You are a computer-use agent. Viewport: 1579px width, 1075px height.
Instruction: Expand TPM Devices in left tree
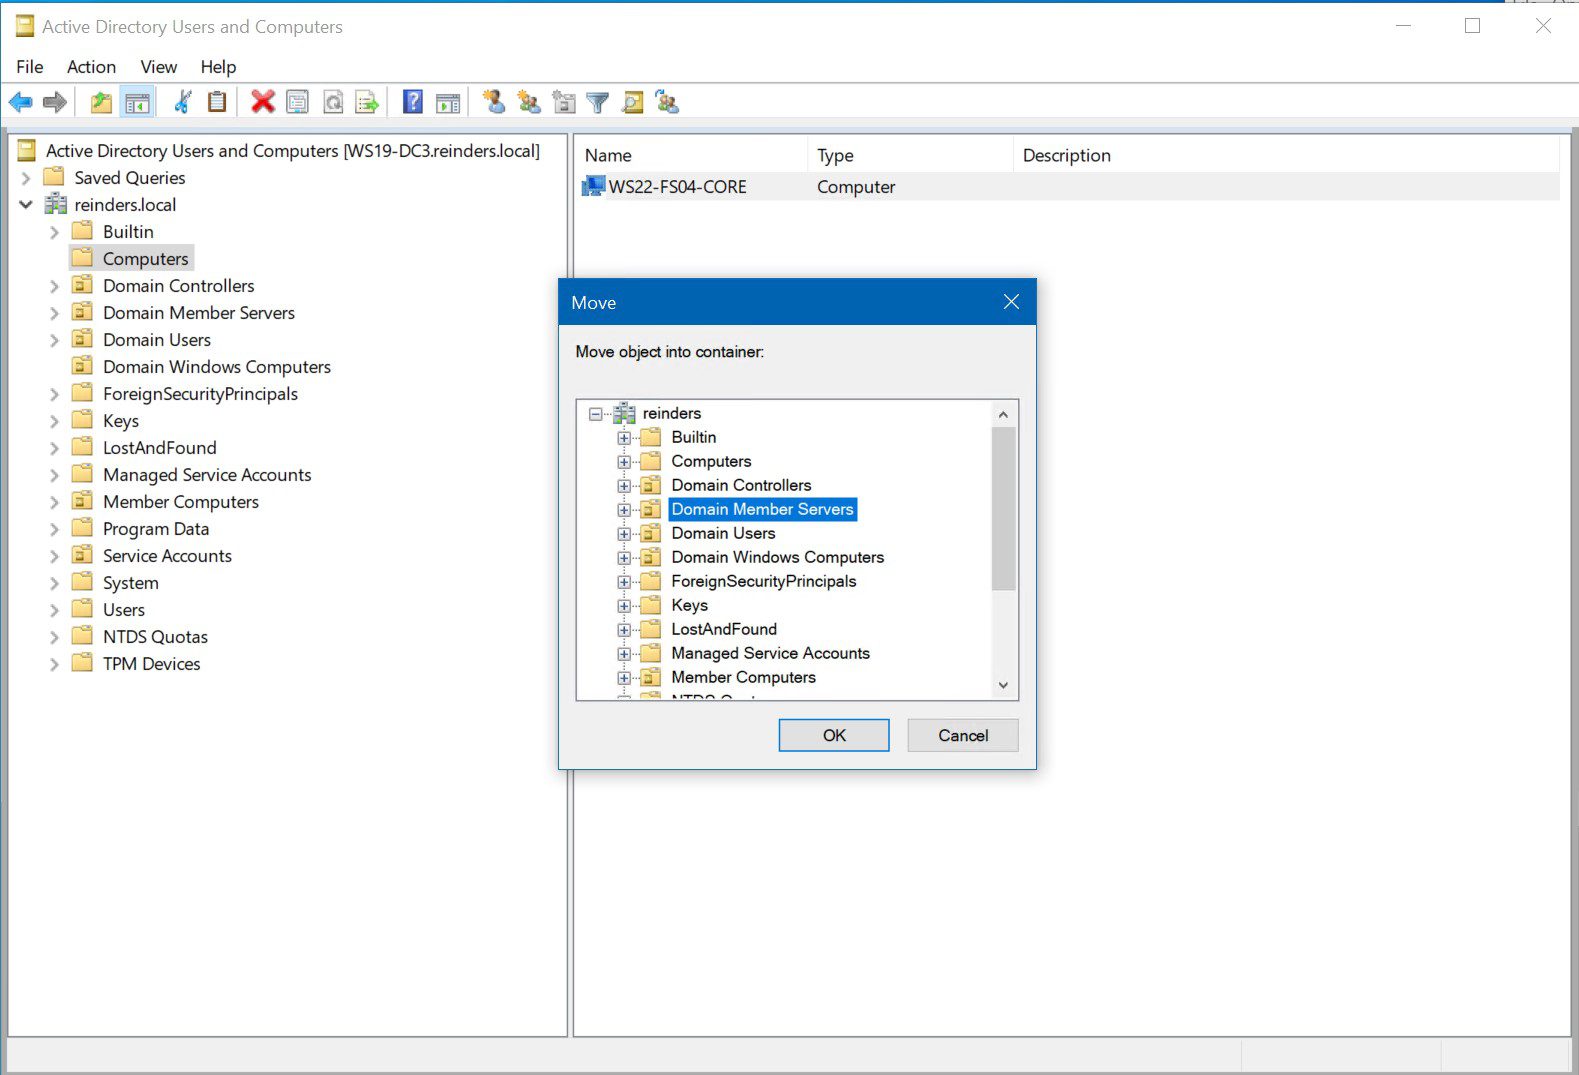54,664
